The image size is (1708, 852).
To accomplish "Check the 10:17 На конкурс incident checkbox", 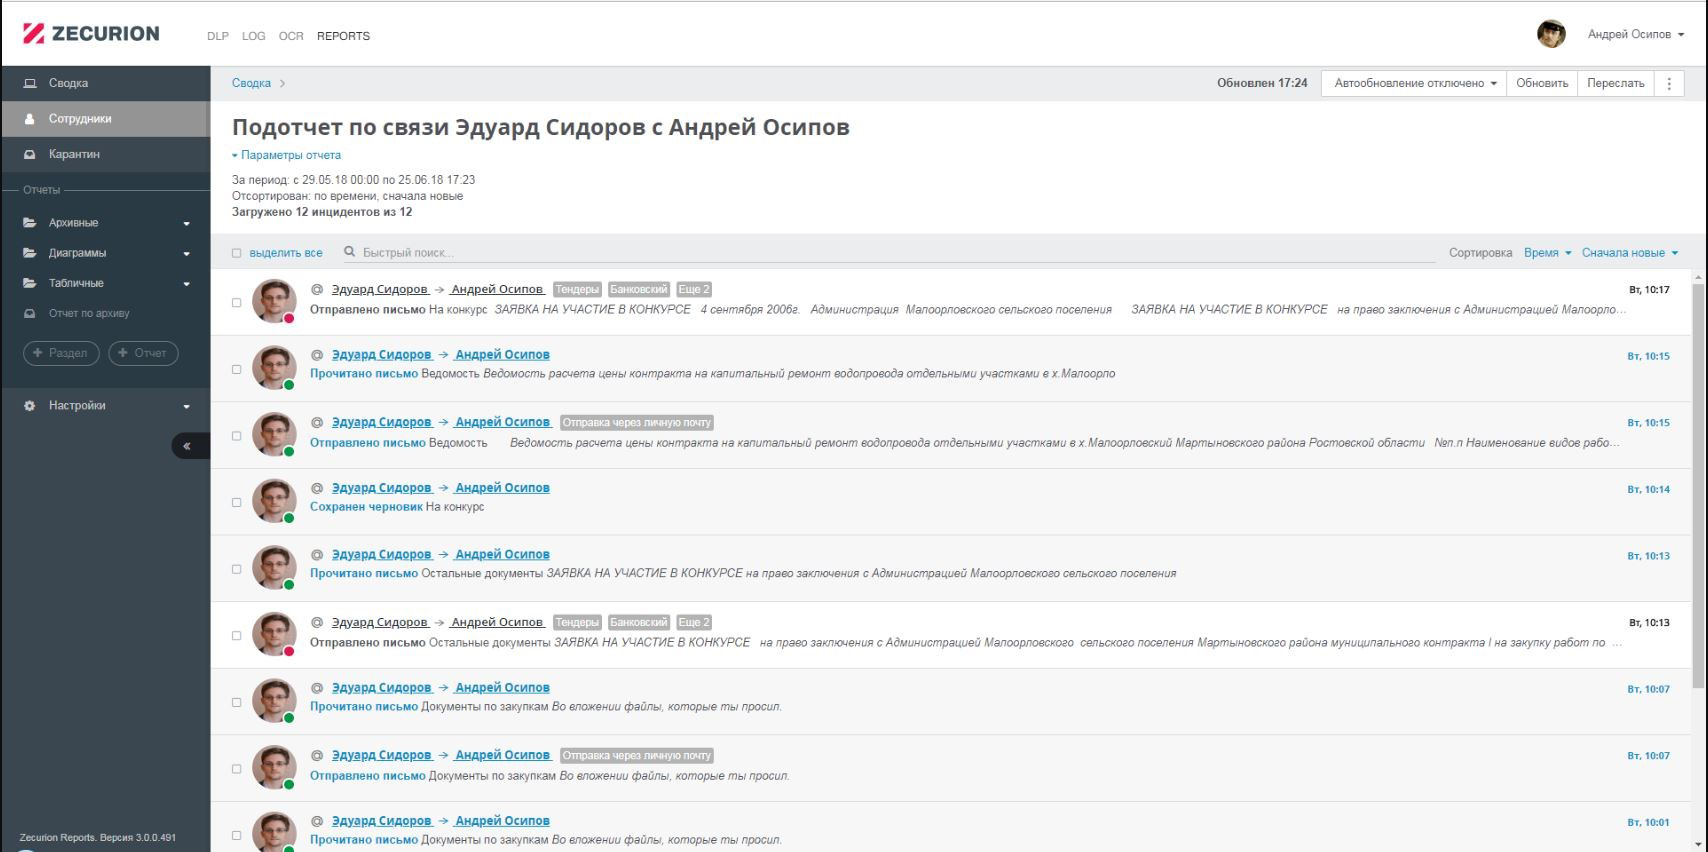I will [237, 302].
